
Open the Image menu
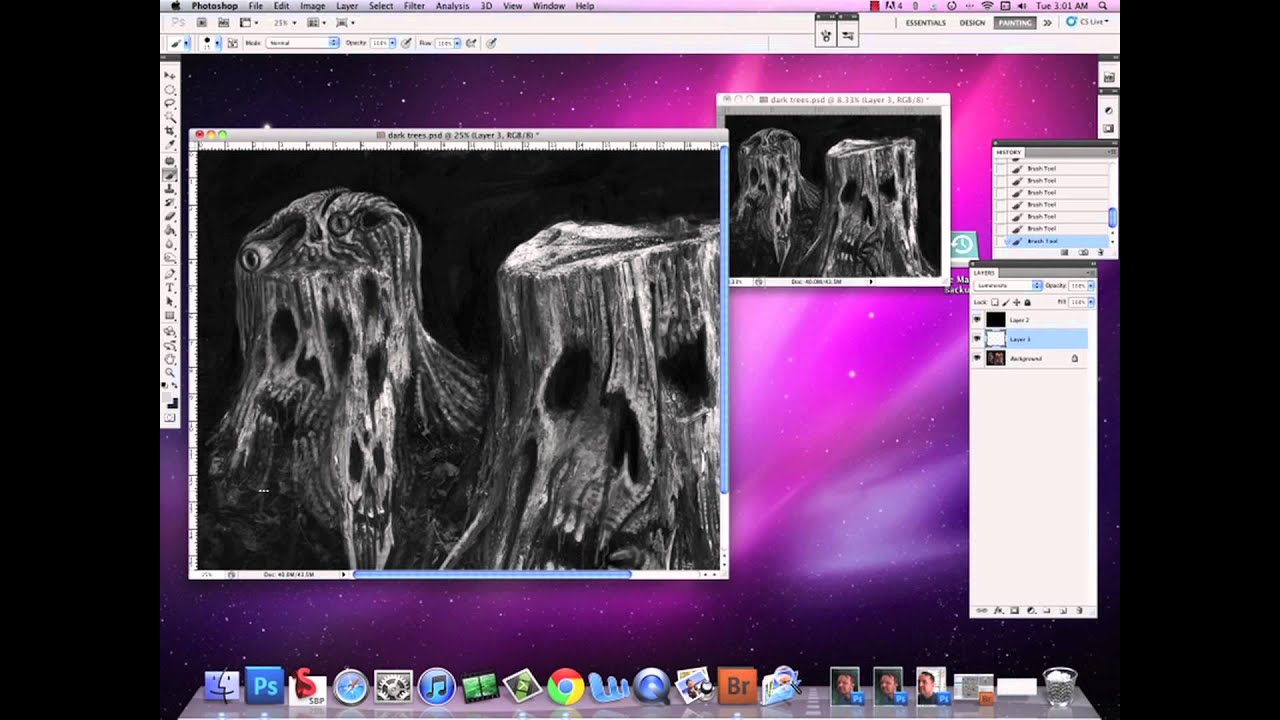click(x=312, y=6)
